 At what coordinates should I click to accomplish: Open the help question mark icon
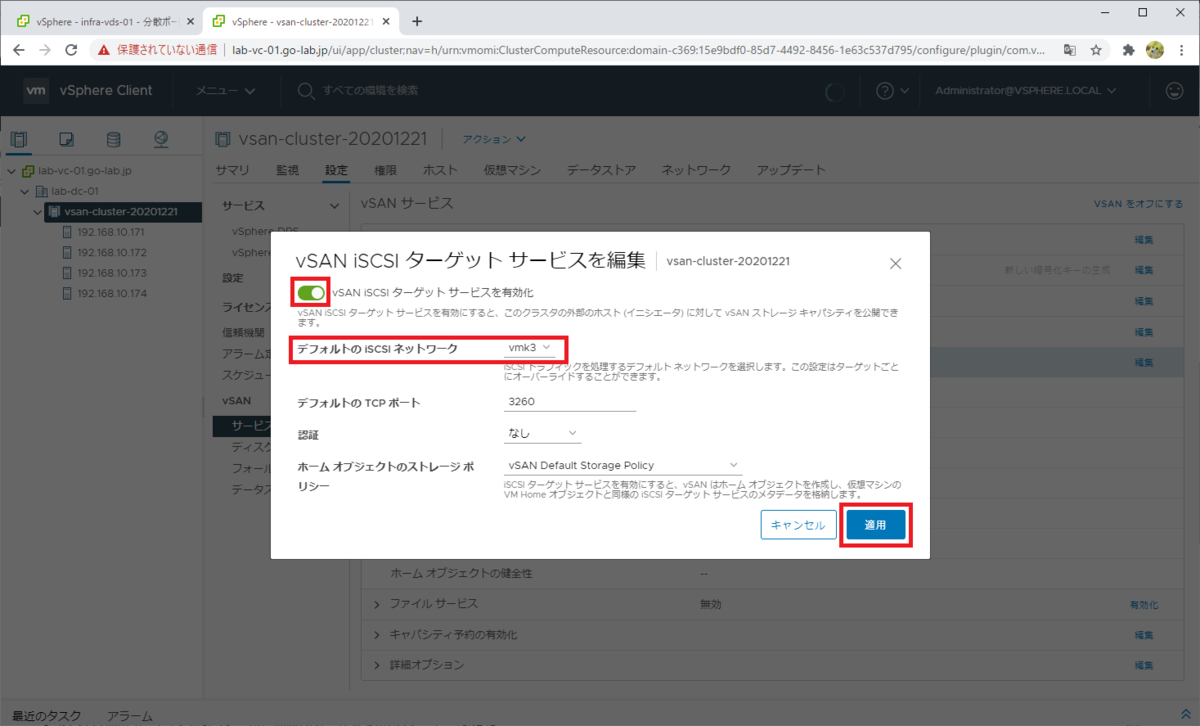tap(885, 91)
